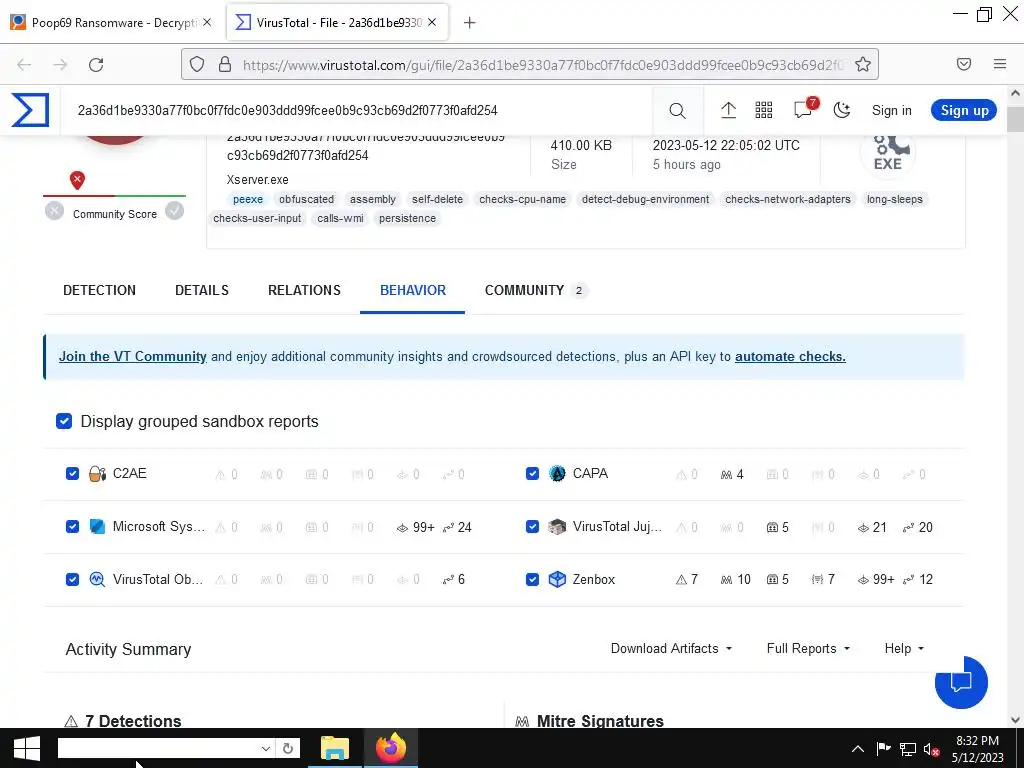1024x768 pixels.
Task: Show hidden tray icons chevron
Action: 858,749
